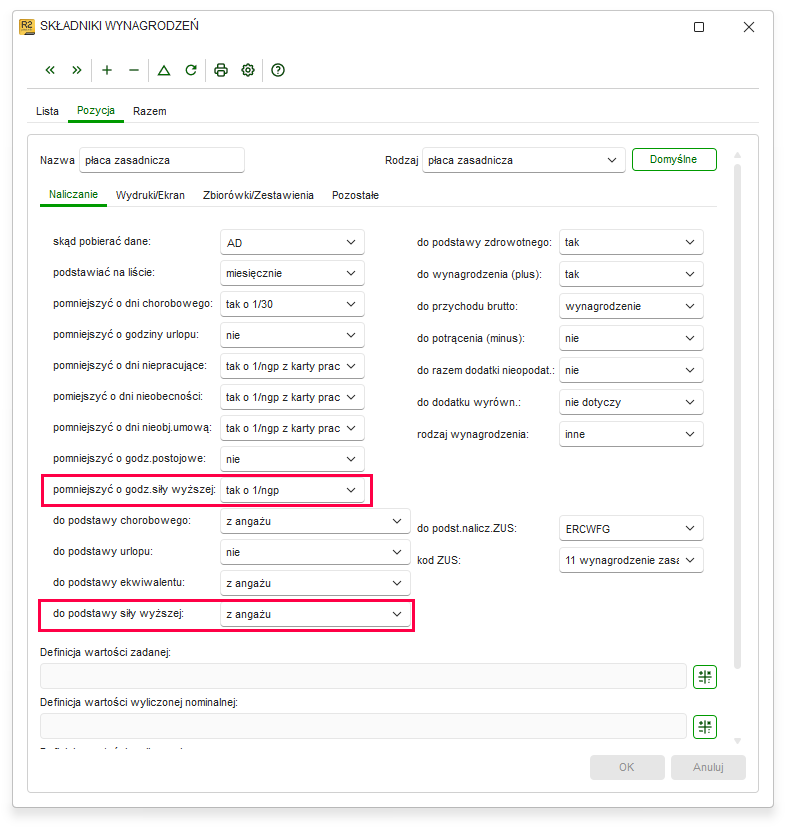This screenshot has width=789, height=835.
Task: Open 'do podstawy siły wyższej' dropdown
Action: pos(315,614)
